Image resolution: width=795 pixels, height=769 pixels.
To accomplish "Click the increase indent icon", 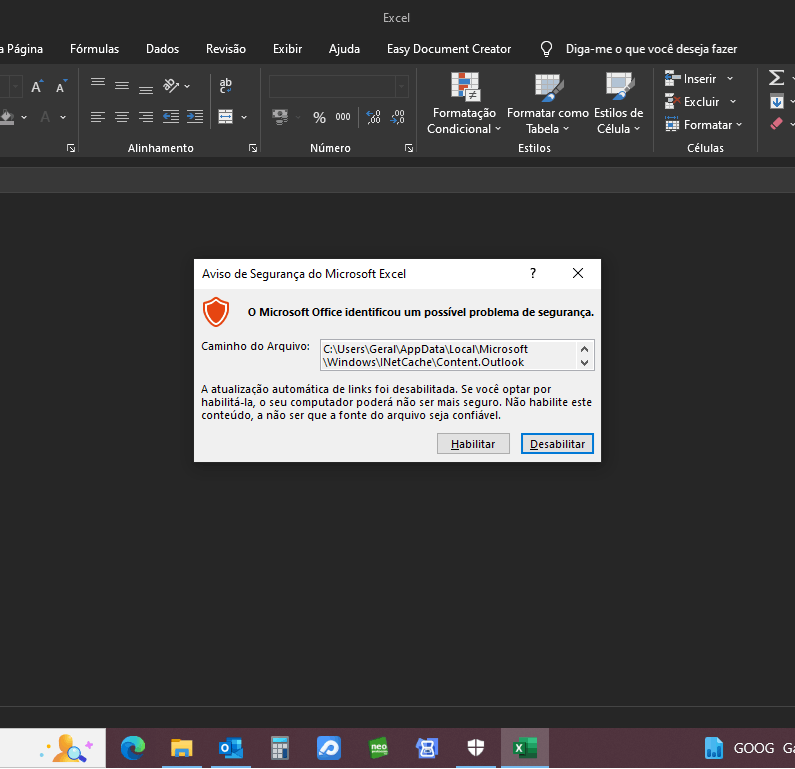I will 195,117.
